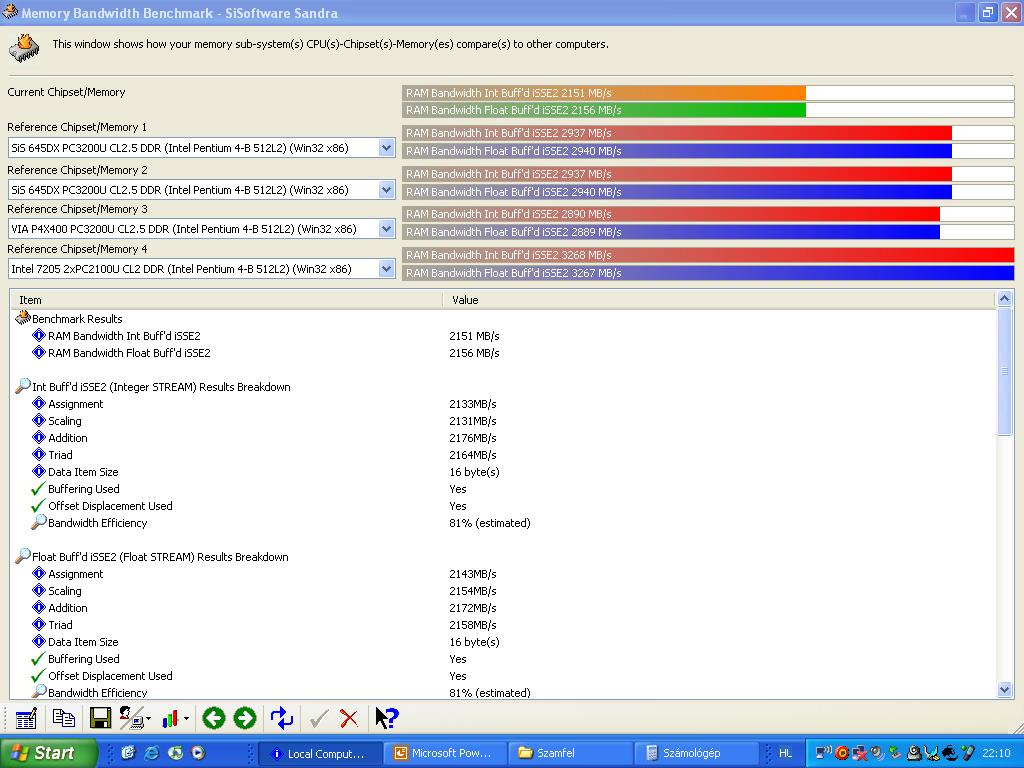The image size is (1024, 768).
Task: Launch Windows Media Player from Quick Launch
Action: [x=197, y=753]
